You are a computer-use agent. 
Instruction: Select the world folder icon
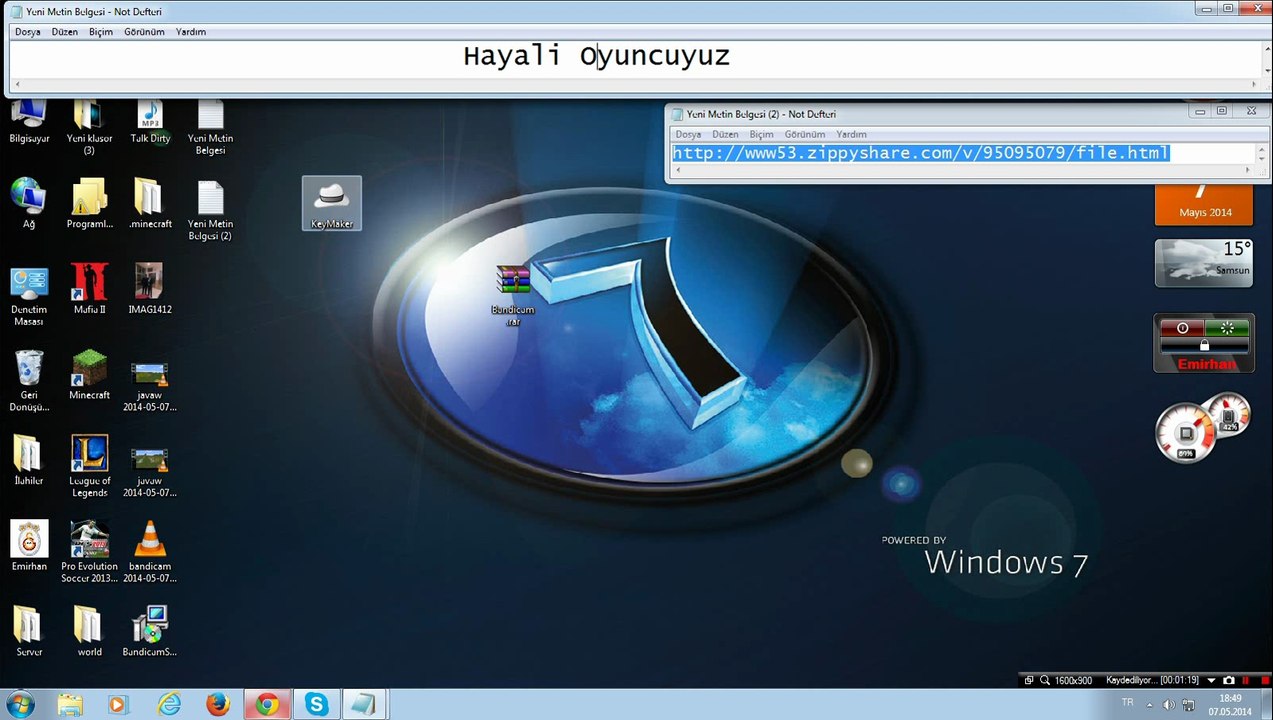(89, 632)
